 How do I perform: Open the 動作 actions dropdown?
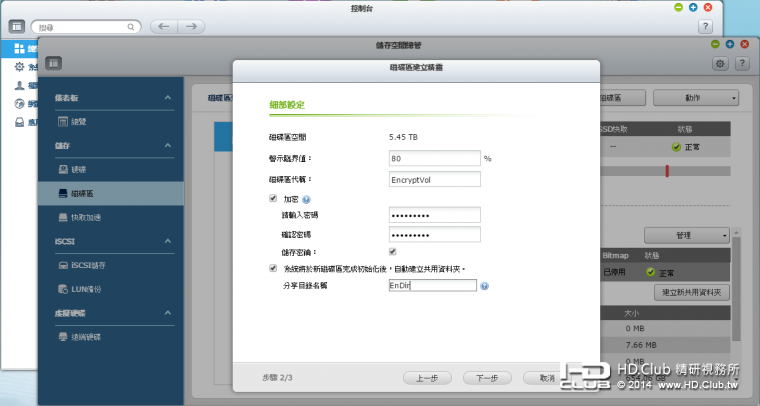point(696,97)
